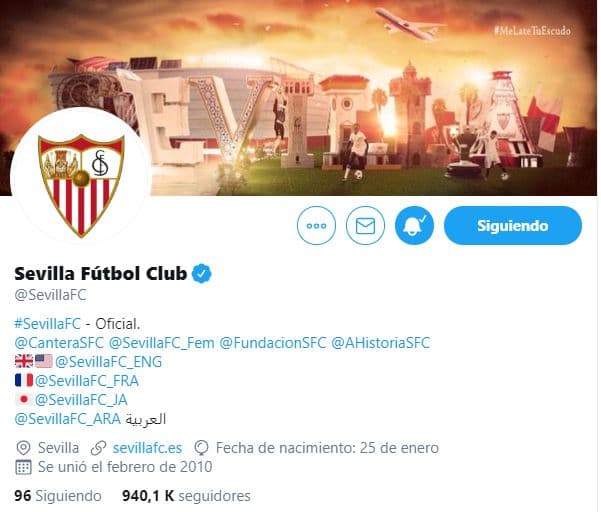View the 96 Siguiendo following list

point(58,496)
